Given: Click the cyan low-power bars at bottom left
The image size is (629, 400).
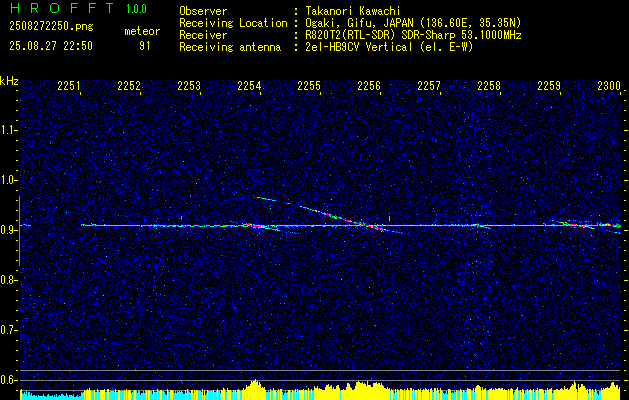Looking at the screenshot, I should click(x=51, y=395).
